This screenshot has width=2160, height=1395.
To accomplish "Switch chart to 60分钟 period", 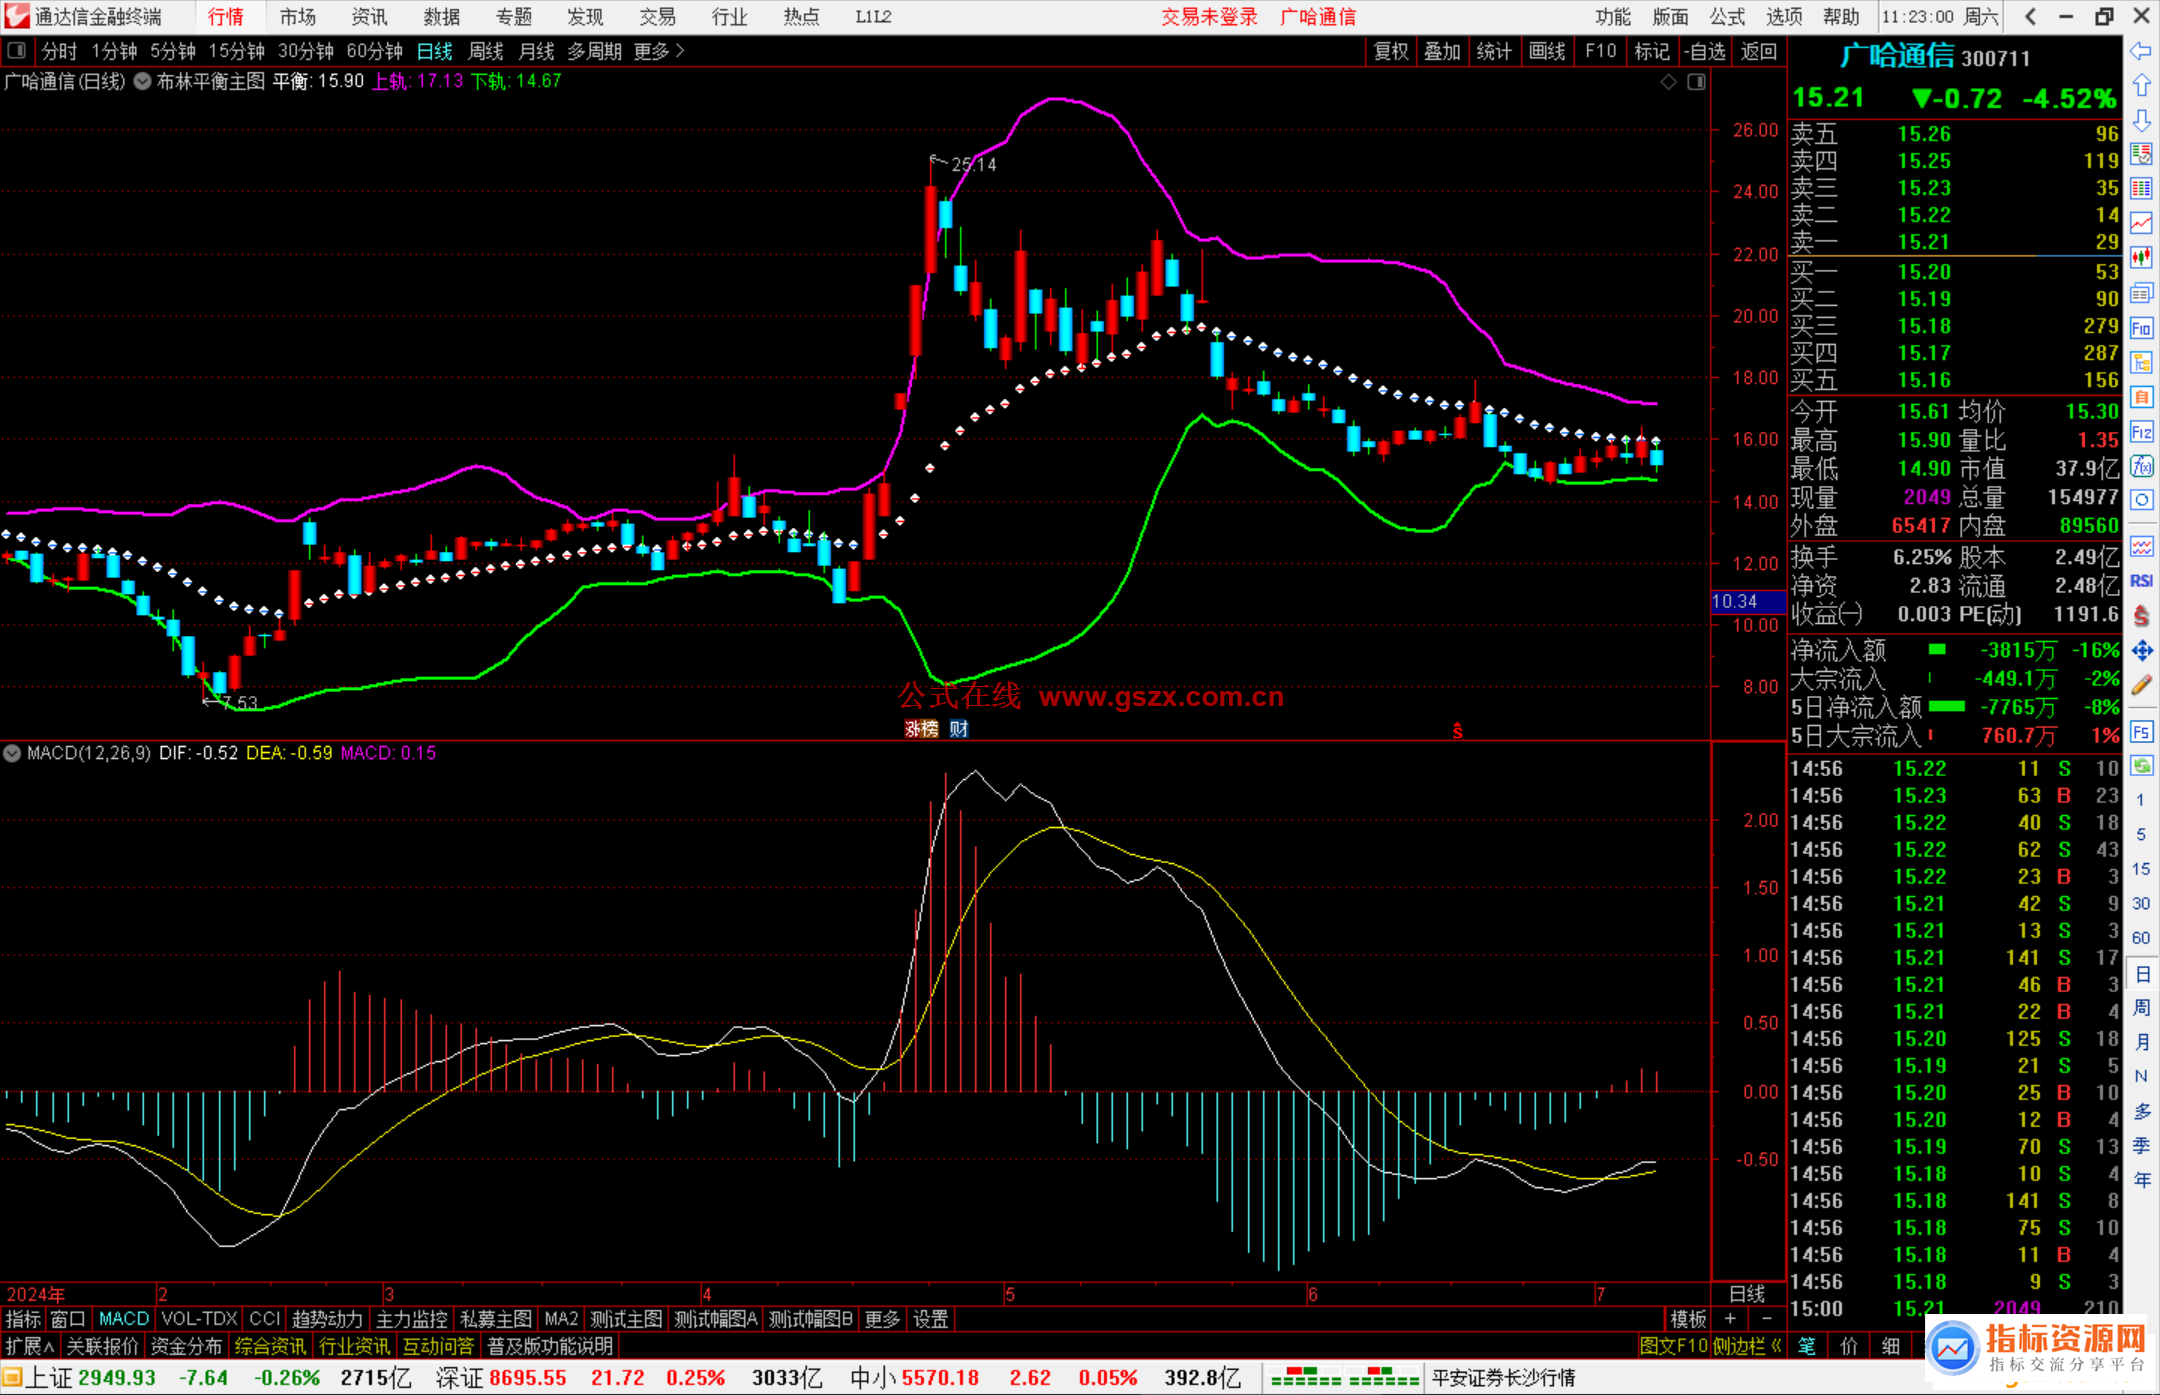I will [x=374, y=51].
